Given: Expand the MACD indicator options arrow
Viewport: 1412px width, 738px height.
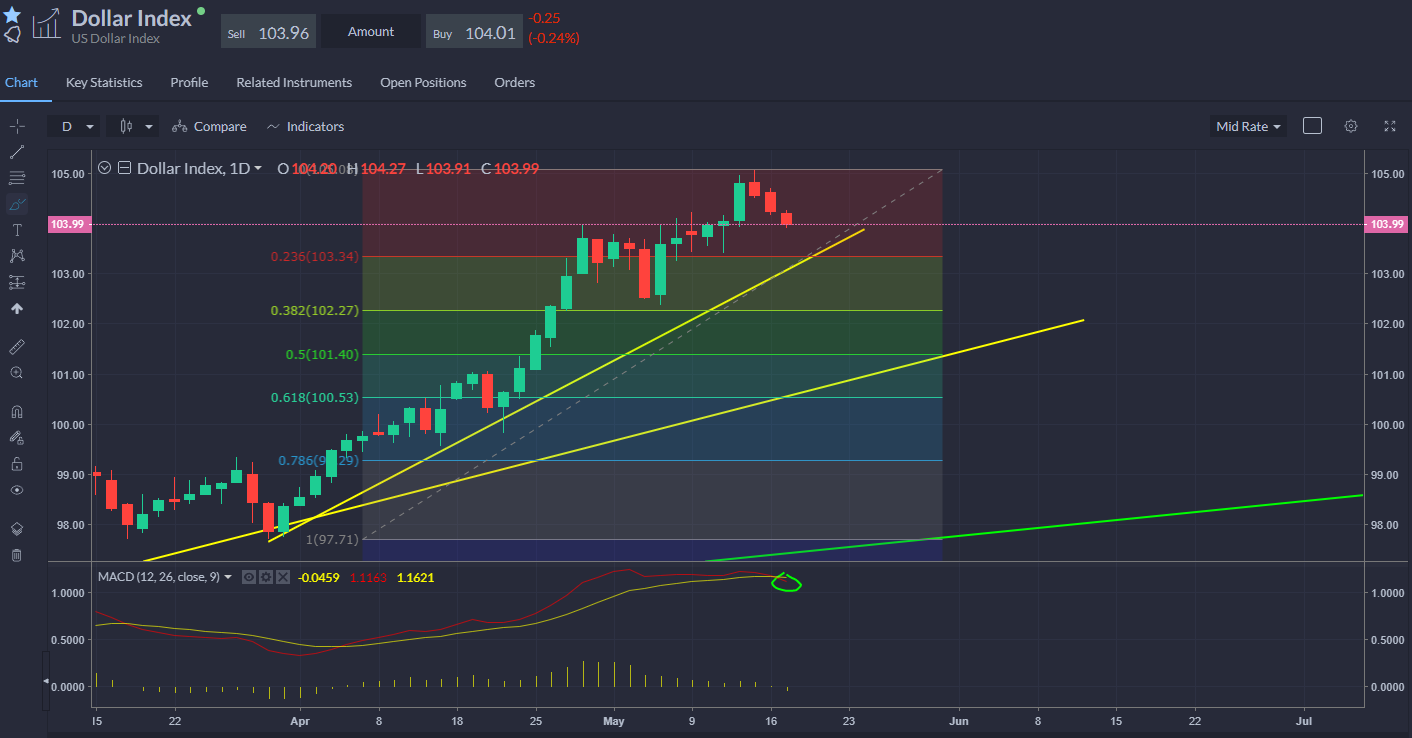Looking at the screenshot, I should tap(228, 577).
